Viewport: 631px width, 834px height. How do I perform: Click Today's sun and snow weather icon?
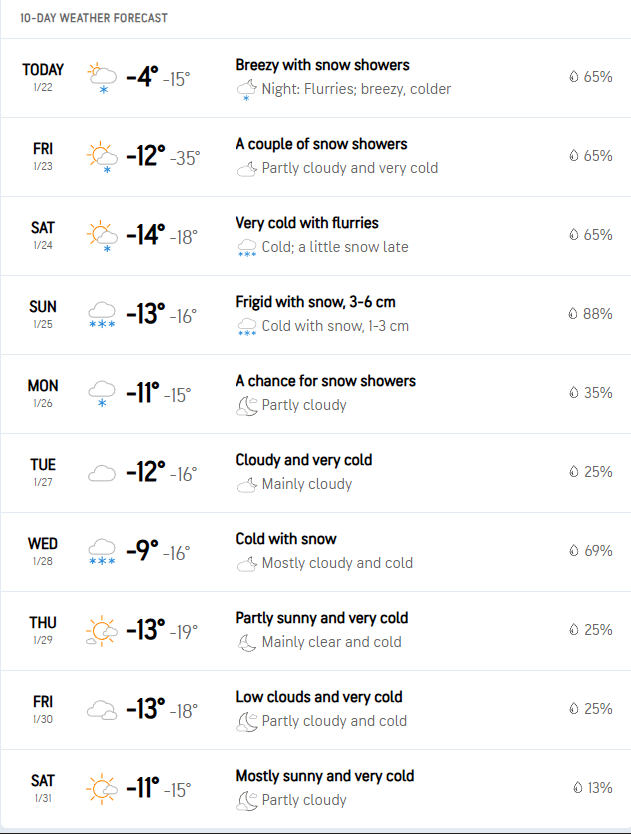[102, 77]
